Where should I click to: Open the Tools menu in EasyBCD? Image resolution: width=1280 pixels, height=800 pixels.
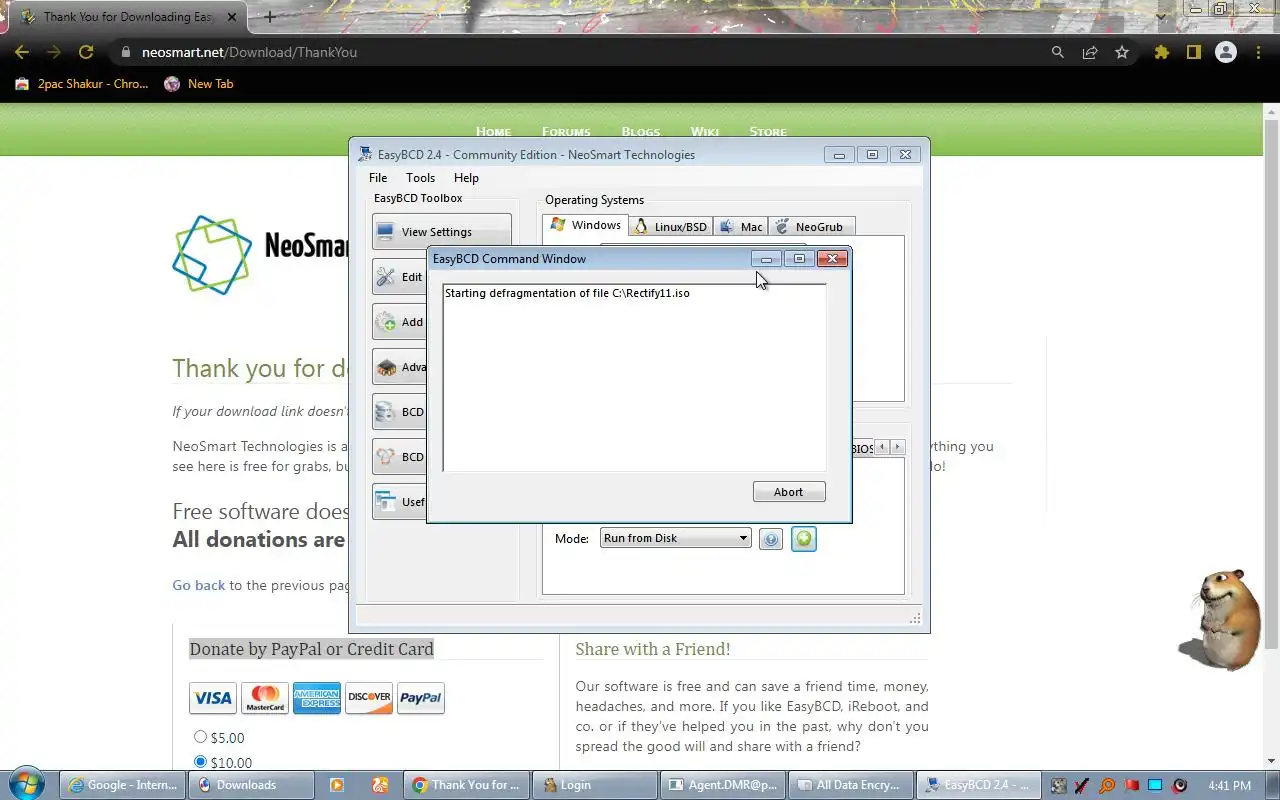(x=420, y=178)
